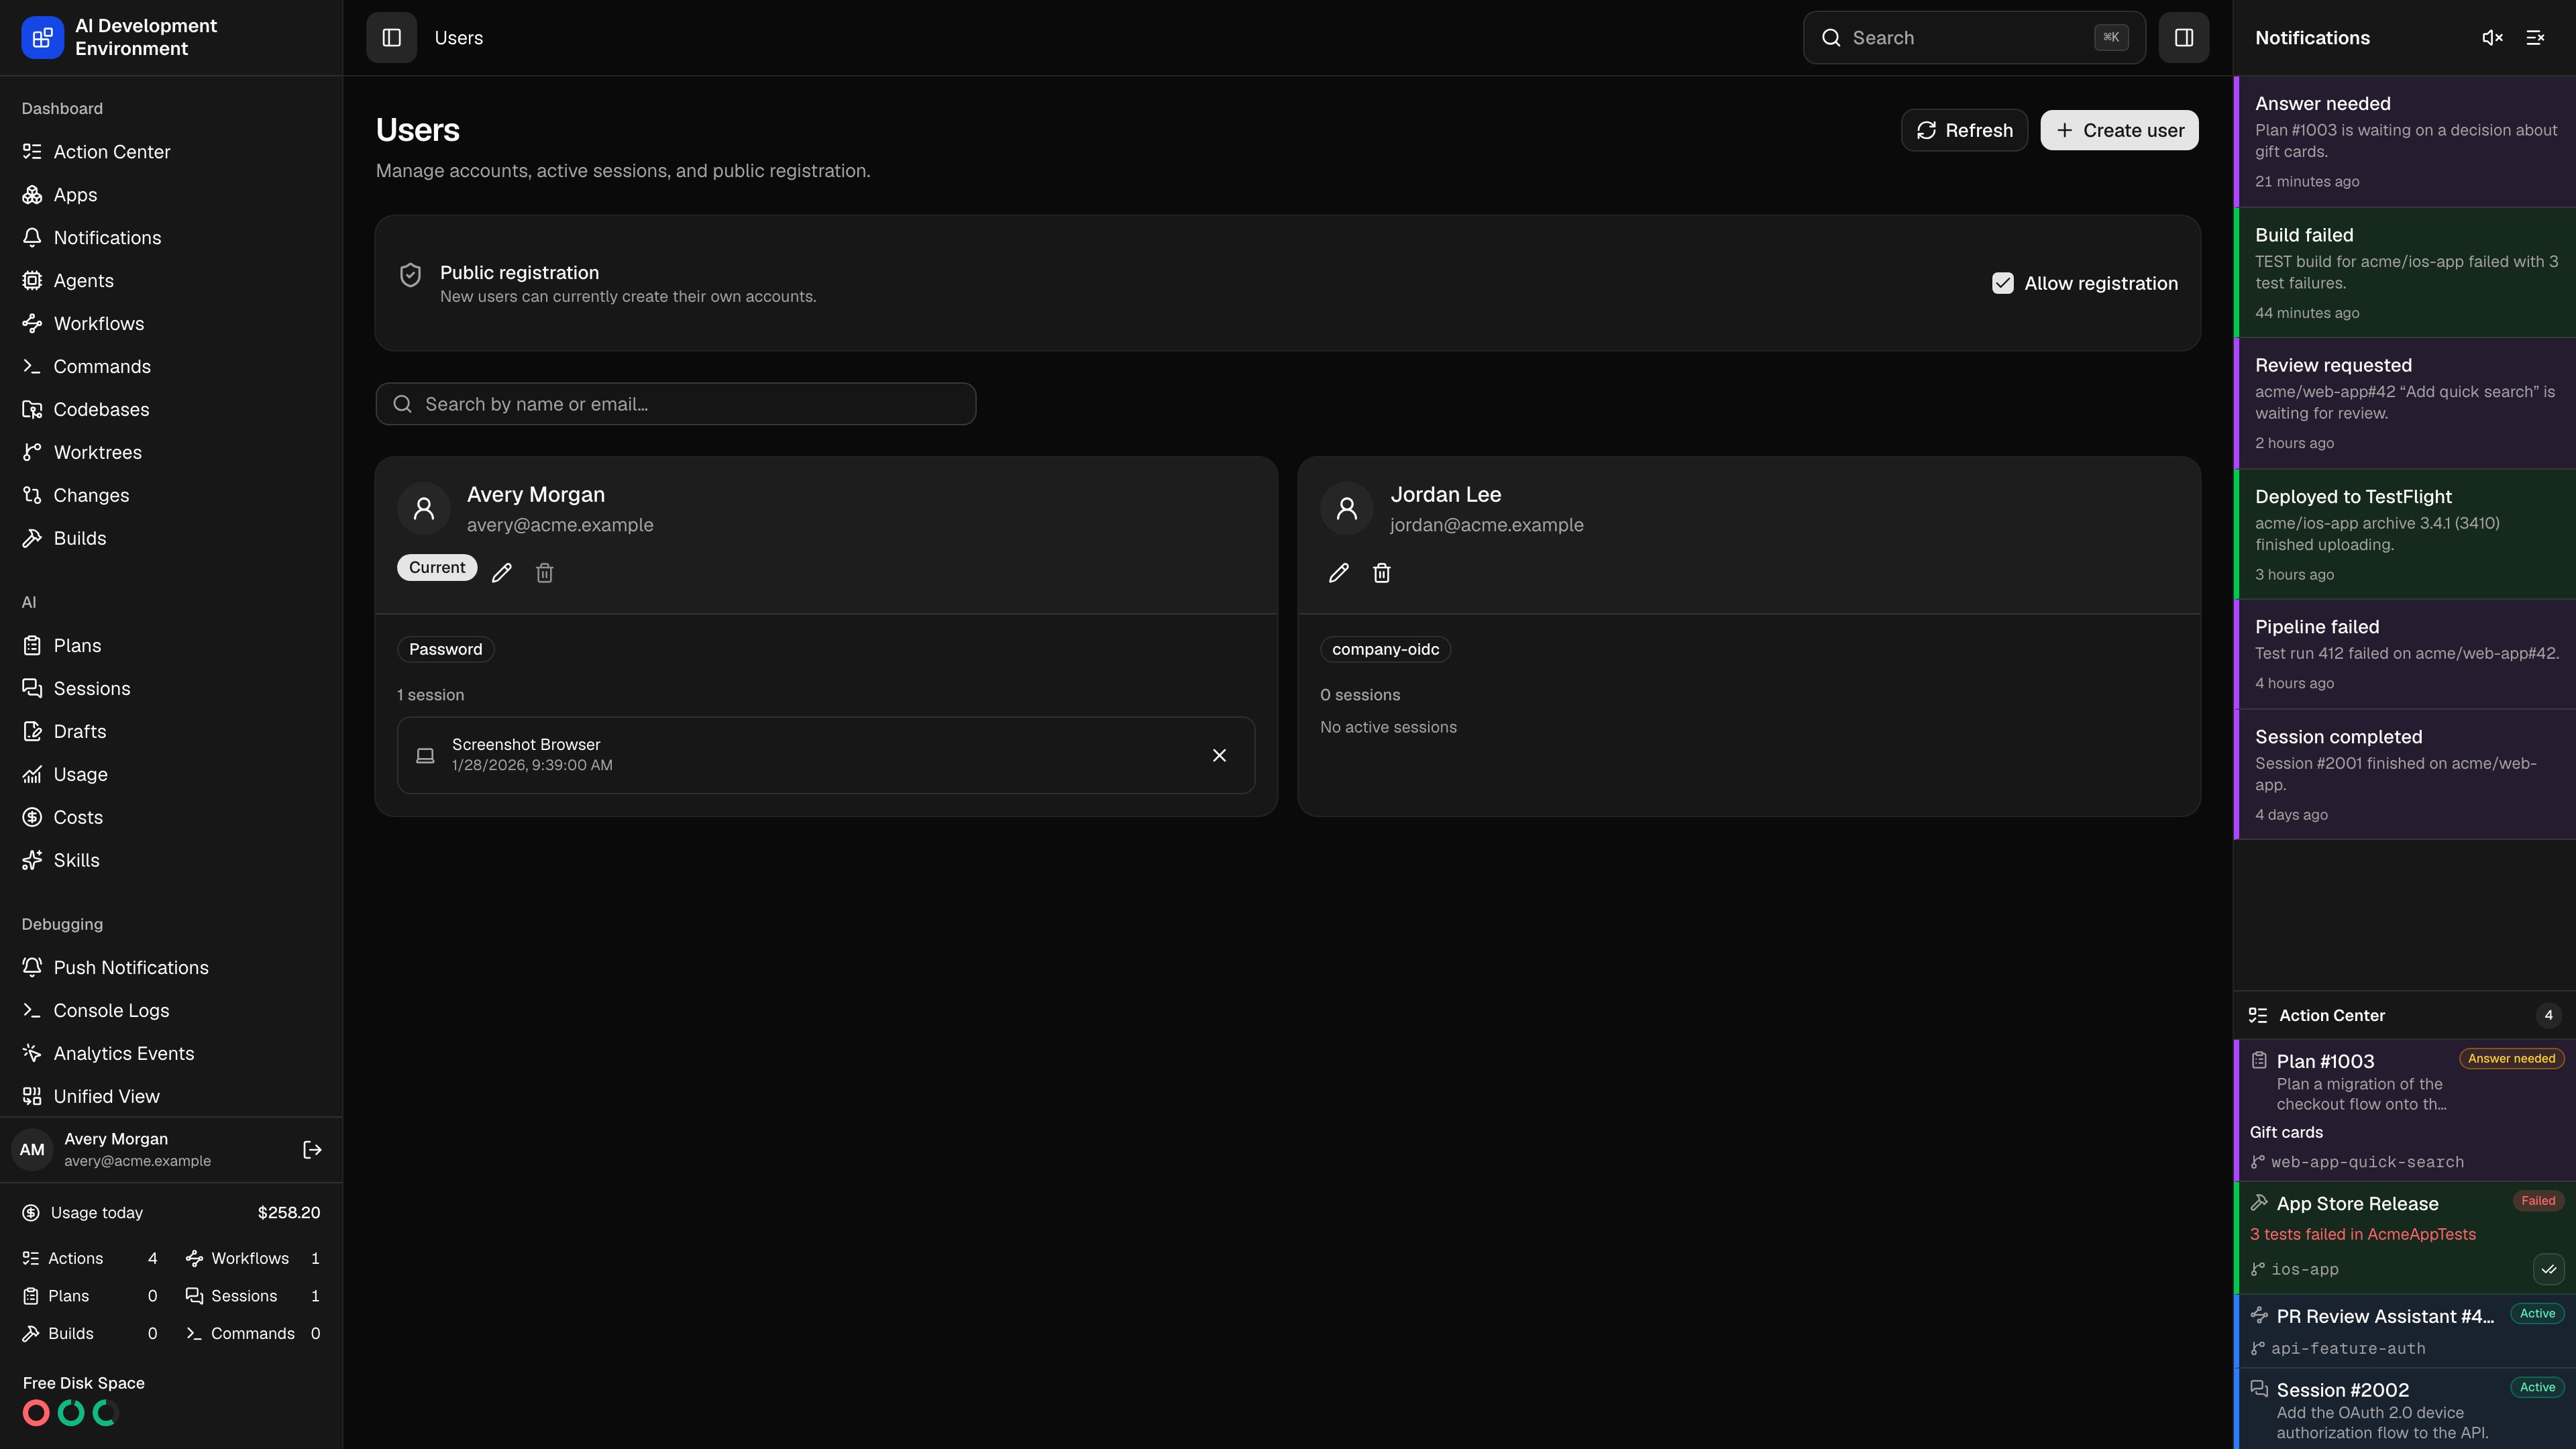
Task: Mark App Store Release done via check icon
Action: (x=2548, y=1269)
